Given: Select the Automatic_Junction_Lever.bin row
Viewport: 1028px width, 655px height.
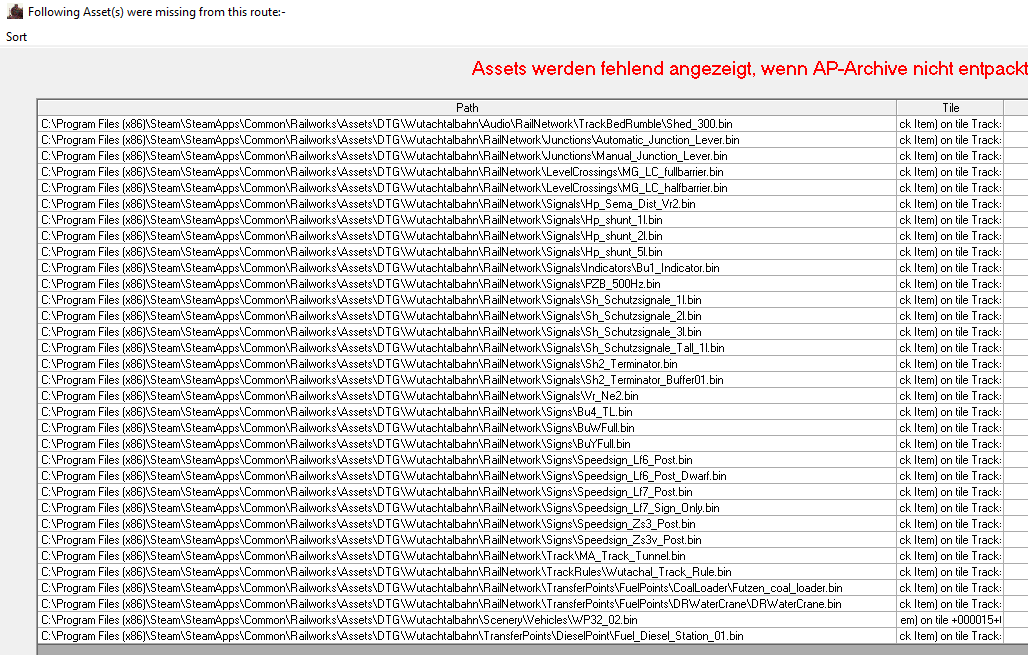Looking at the screenshot, I should pyautogui.click(x=467, y=140).
